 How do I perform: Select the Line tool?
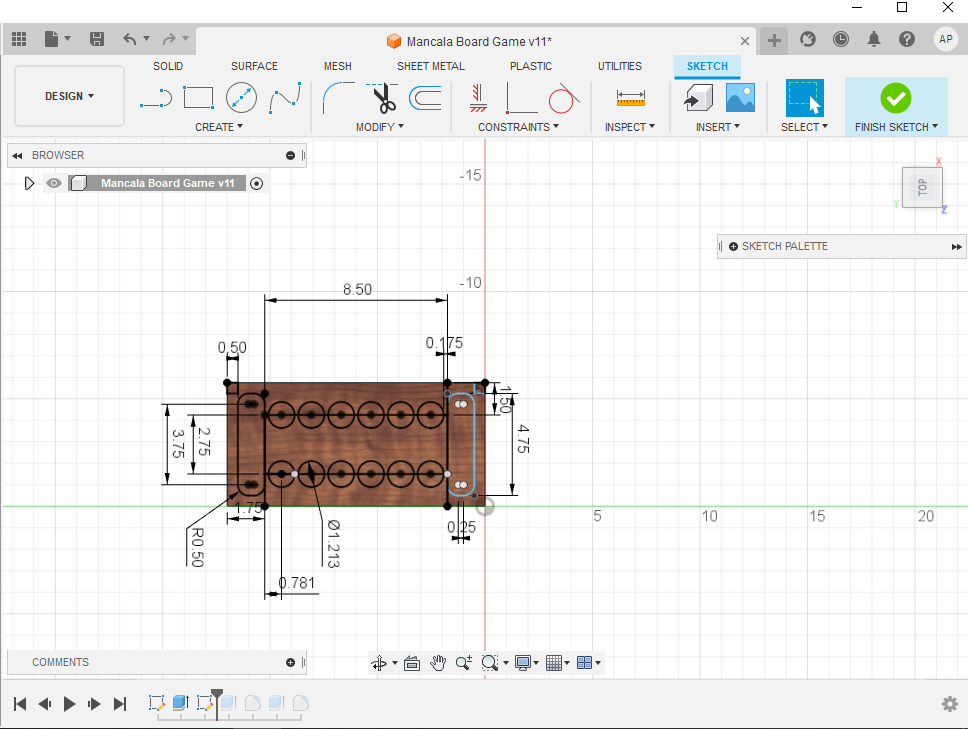coord(156,98)
